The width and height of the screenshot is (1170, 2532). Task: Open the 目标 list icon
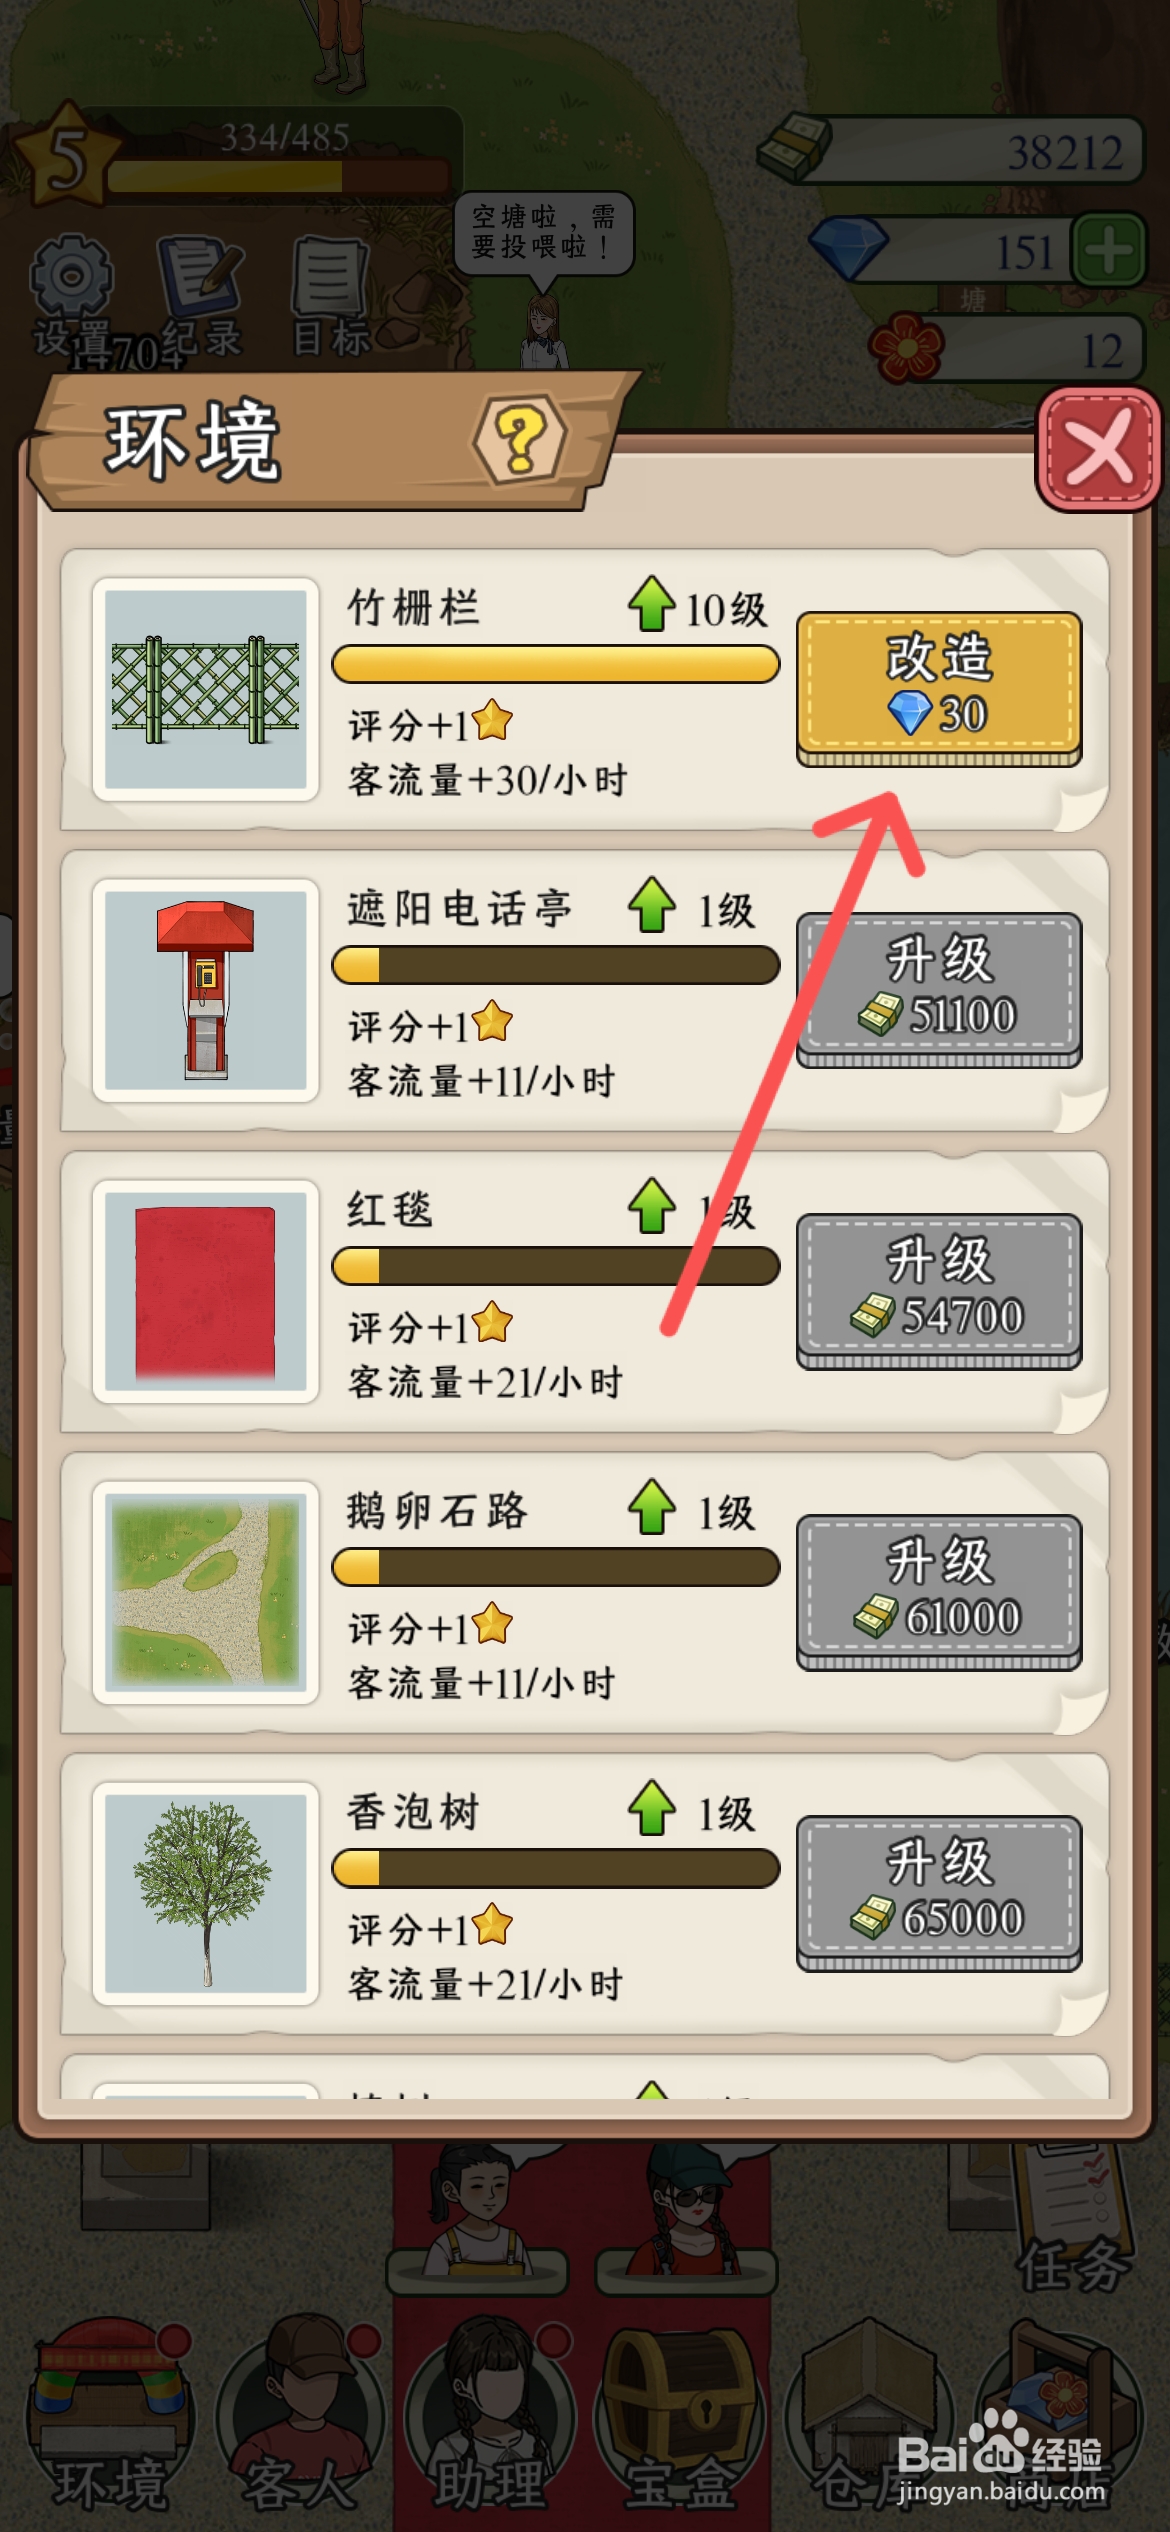point(330,295)
